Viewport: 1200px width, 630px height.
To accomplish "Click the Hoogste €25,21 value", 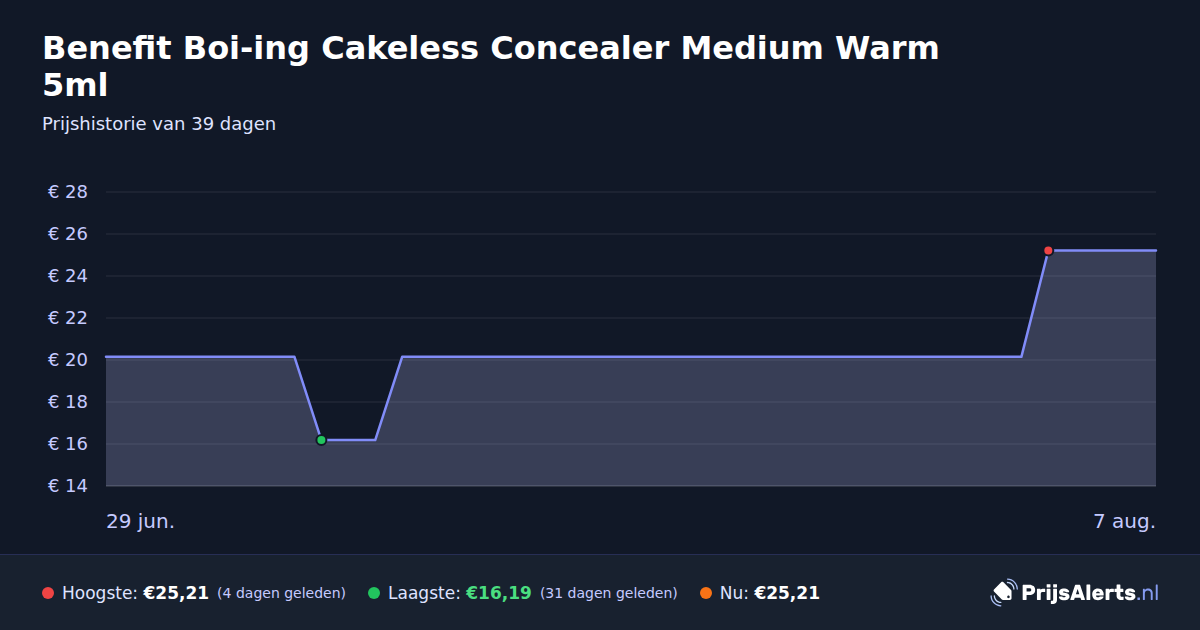I will coord(176,593).
